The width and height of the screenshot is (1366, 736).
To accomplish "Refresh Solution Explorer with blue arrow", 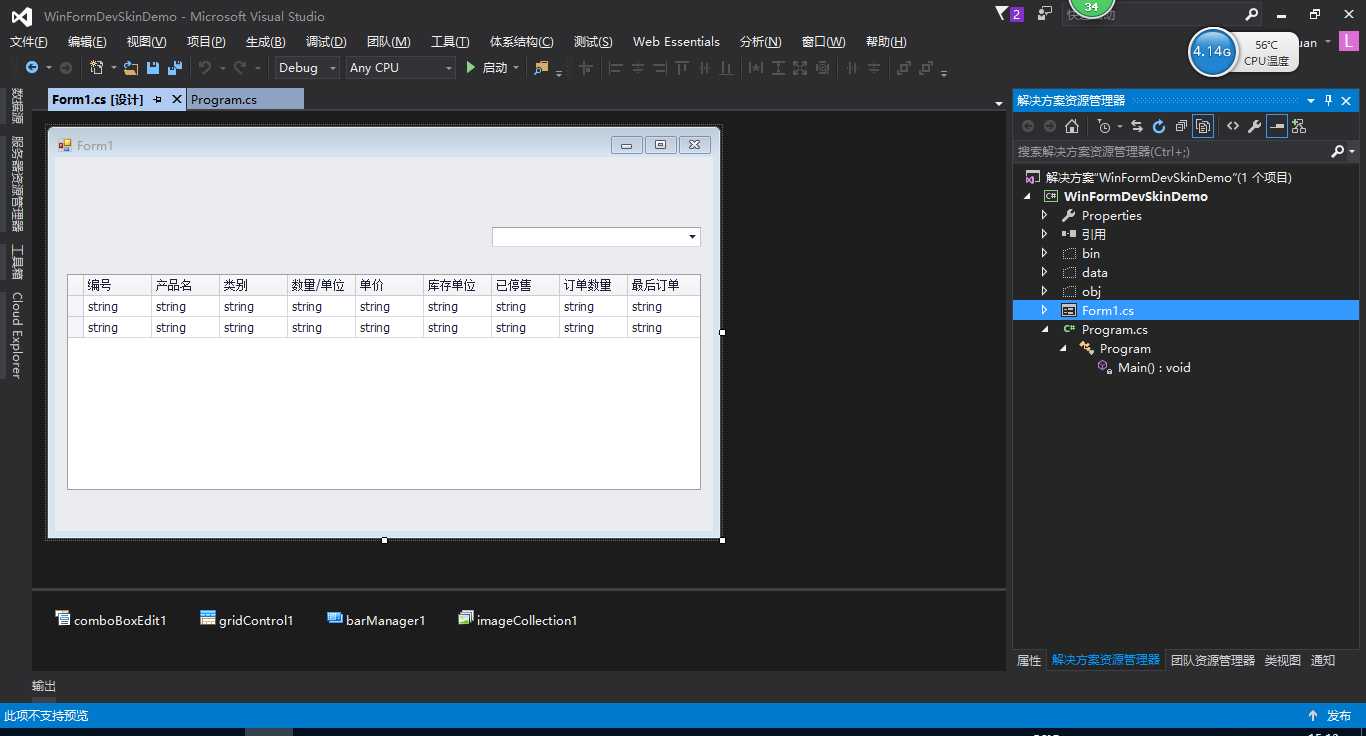I will [1159, 126].
